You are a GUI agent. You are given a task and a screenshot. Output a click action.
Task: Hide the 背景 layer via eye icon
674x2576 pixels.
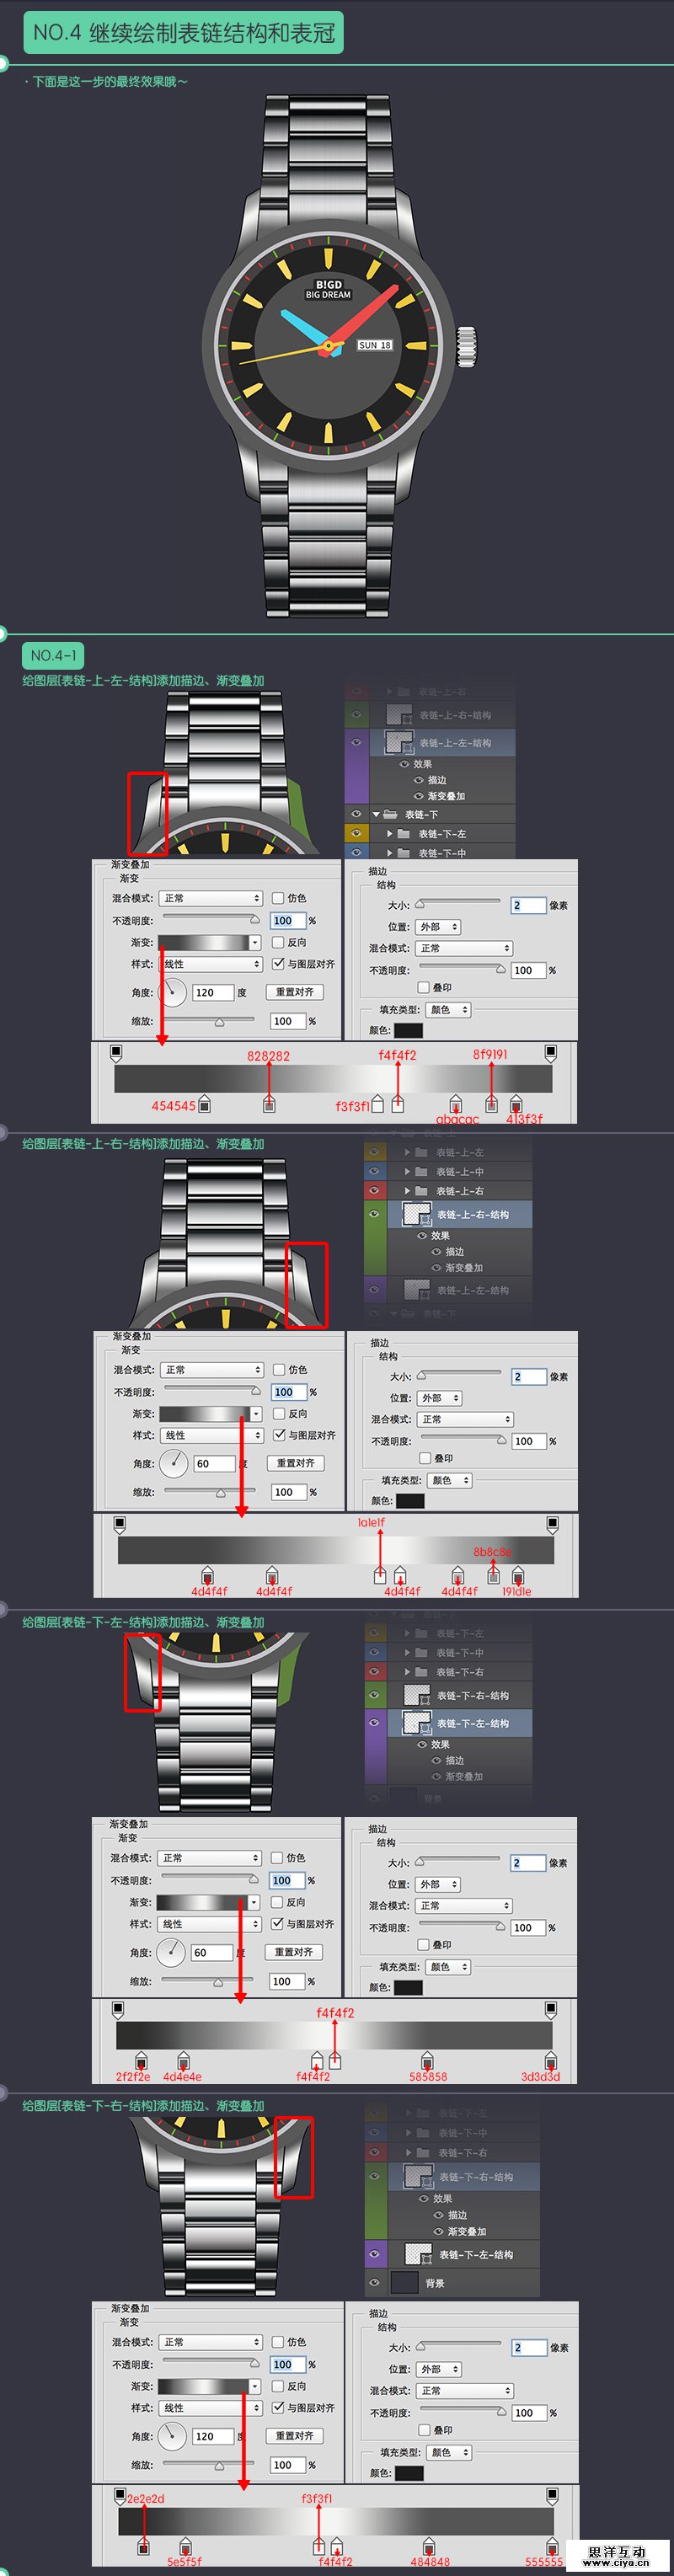374,2283
